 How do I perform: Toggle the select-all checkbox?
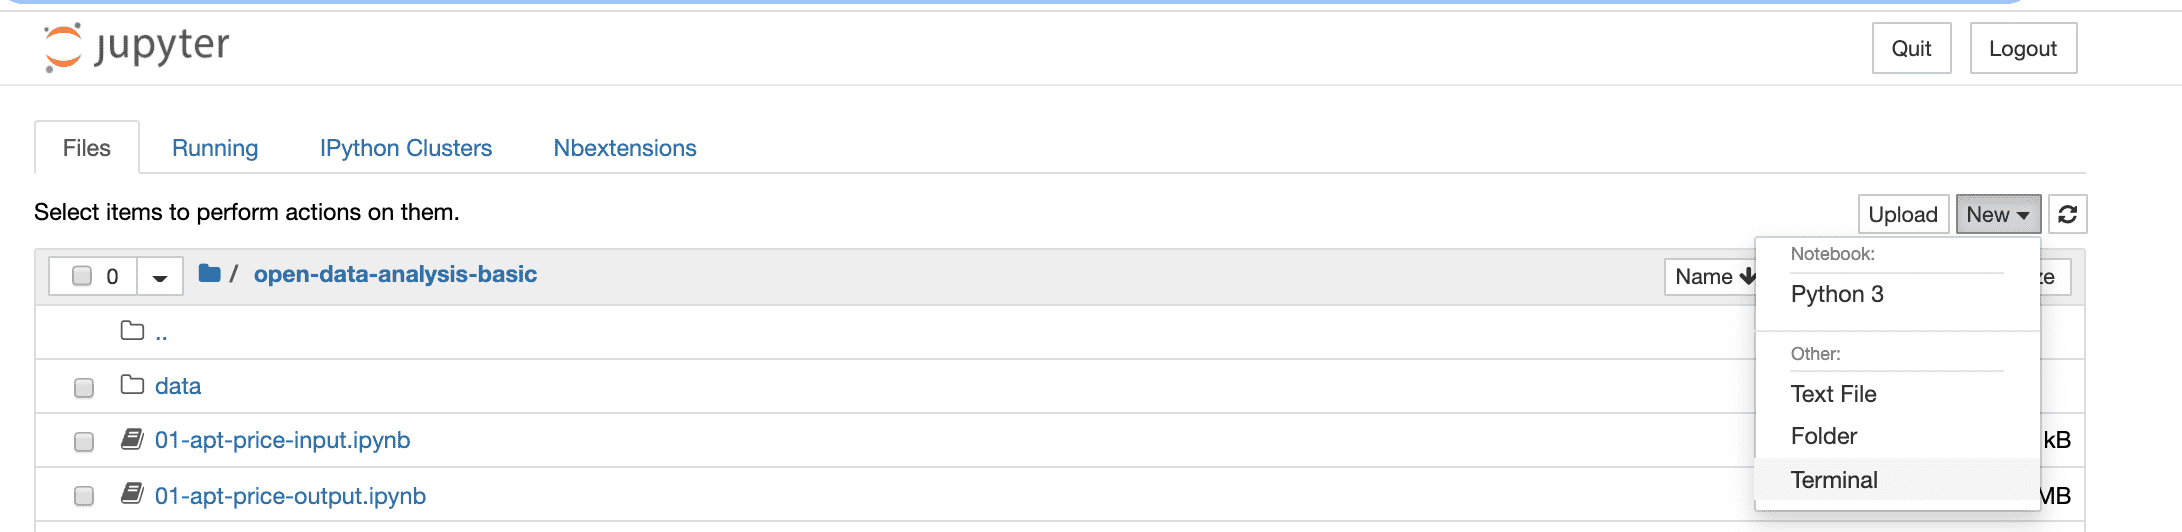[83, 276]
